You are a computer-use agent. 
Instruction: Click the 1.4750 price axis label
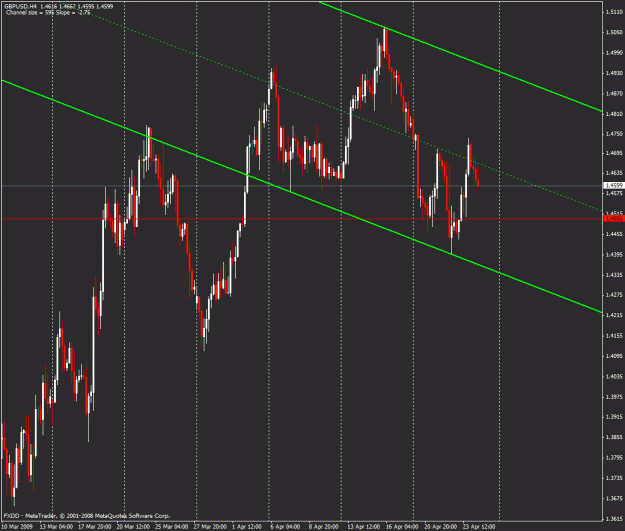coord(614,134)
